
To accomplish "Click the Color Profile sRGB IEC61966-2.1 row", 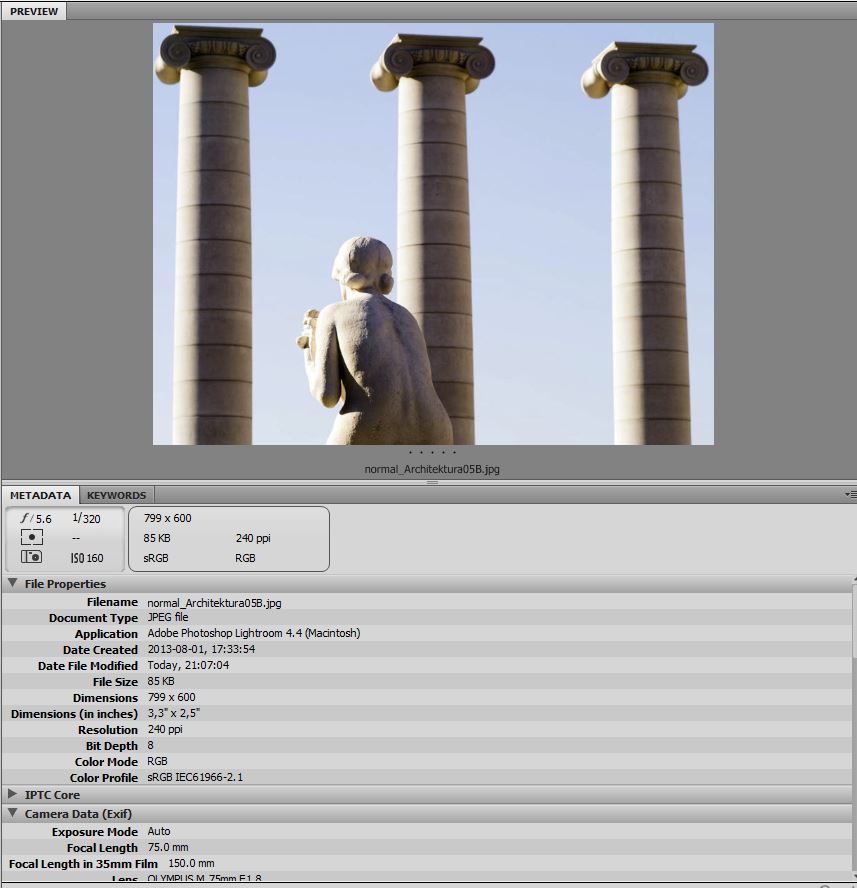I will pos(195,778).
